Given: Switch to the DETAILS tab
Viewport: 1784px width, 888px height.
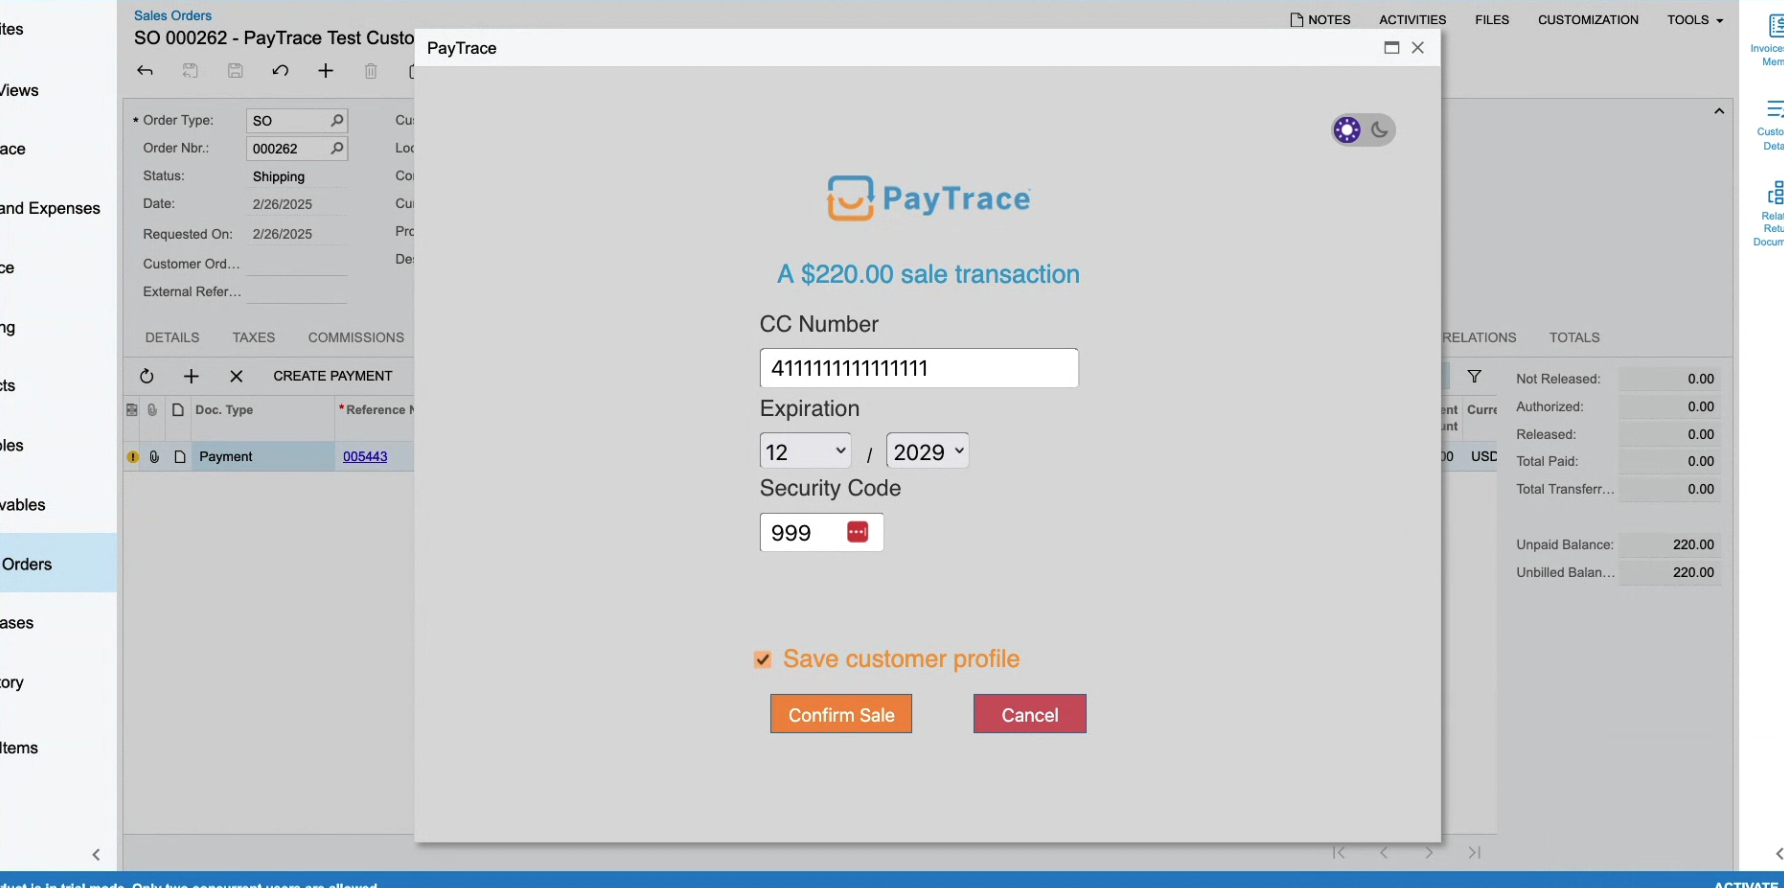Looking at the screenshot, I should [172, 338].
